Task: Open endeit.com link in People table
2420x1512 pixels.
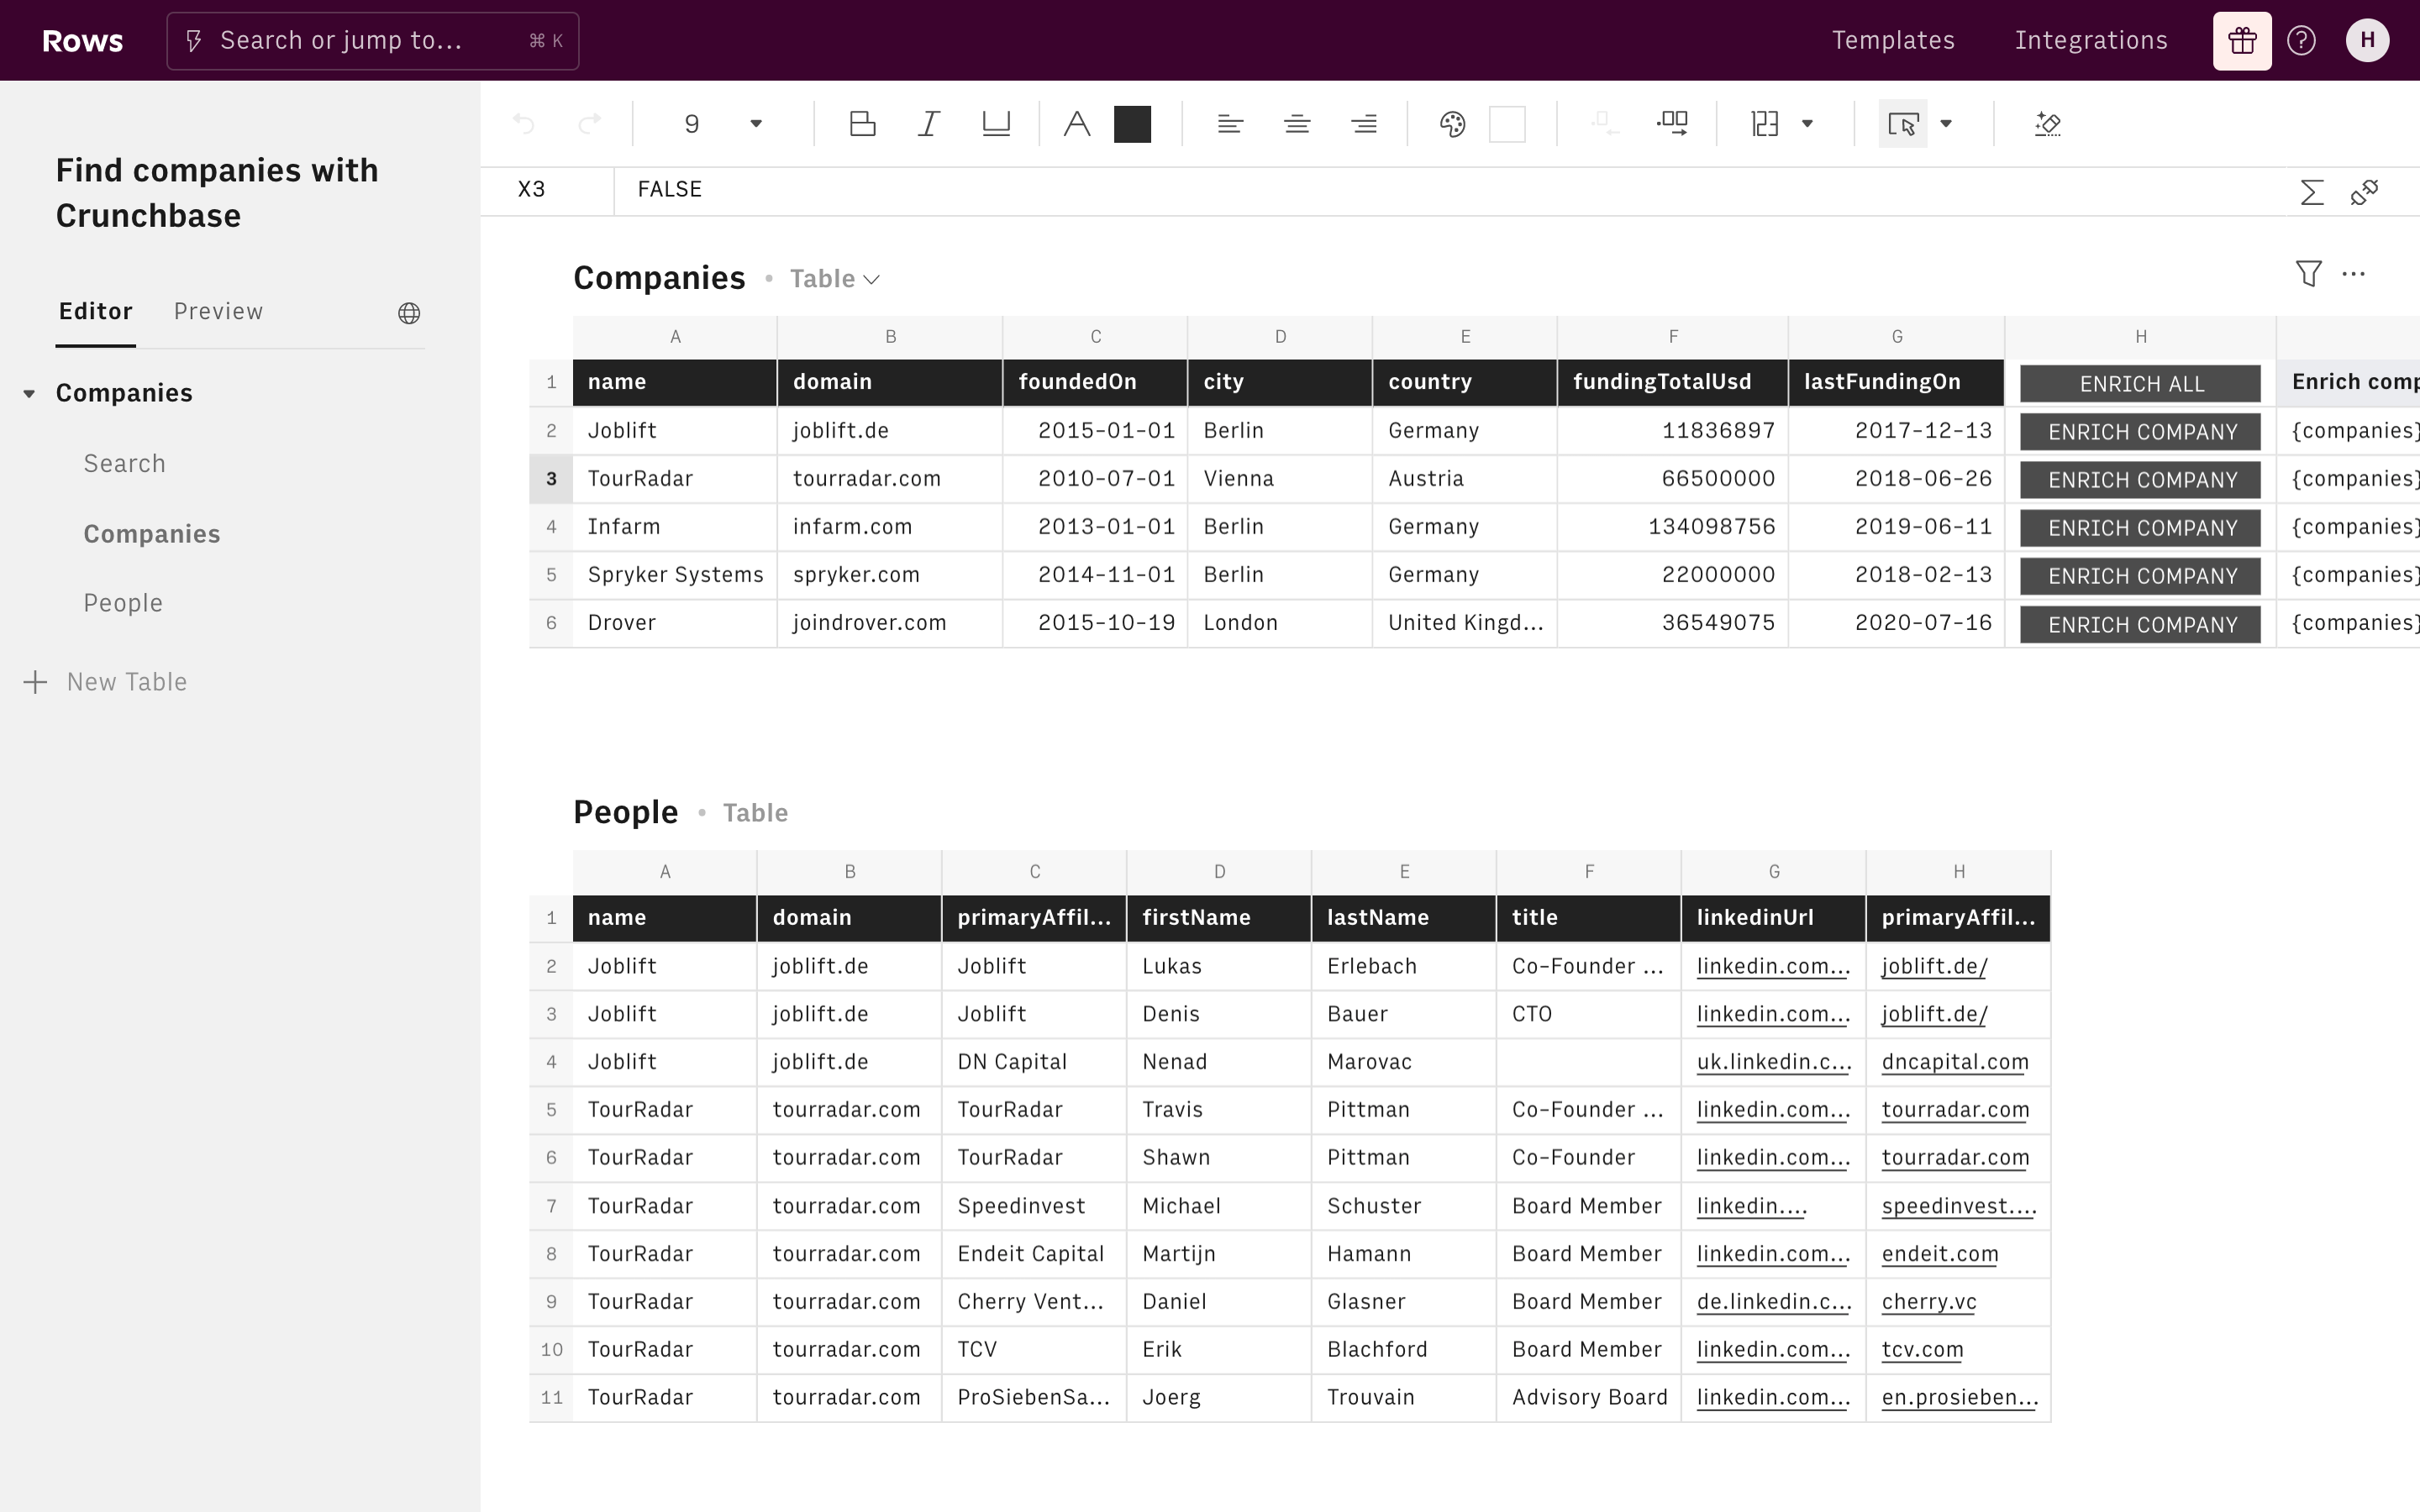Action: click(x=1940, y=1254)
